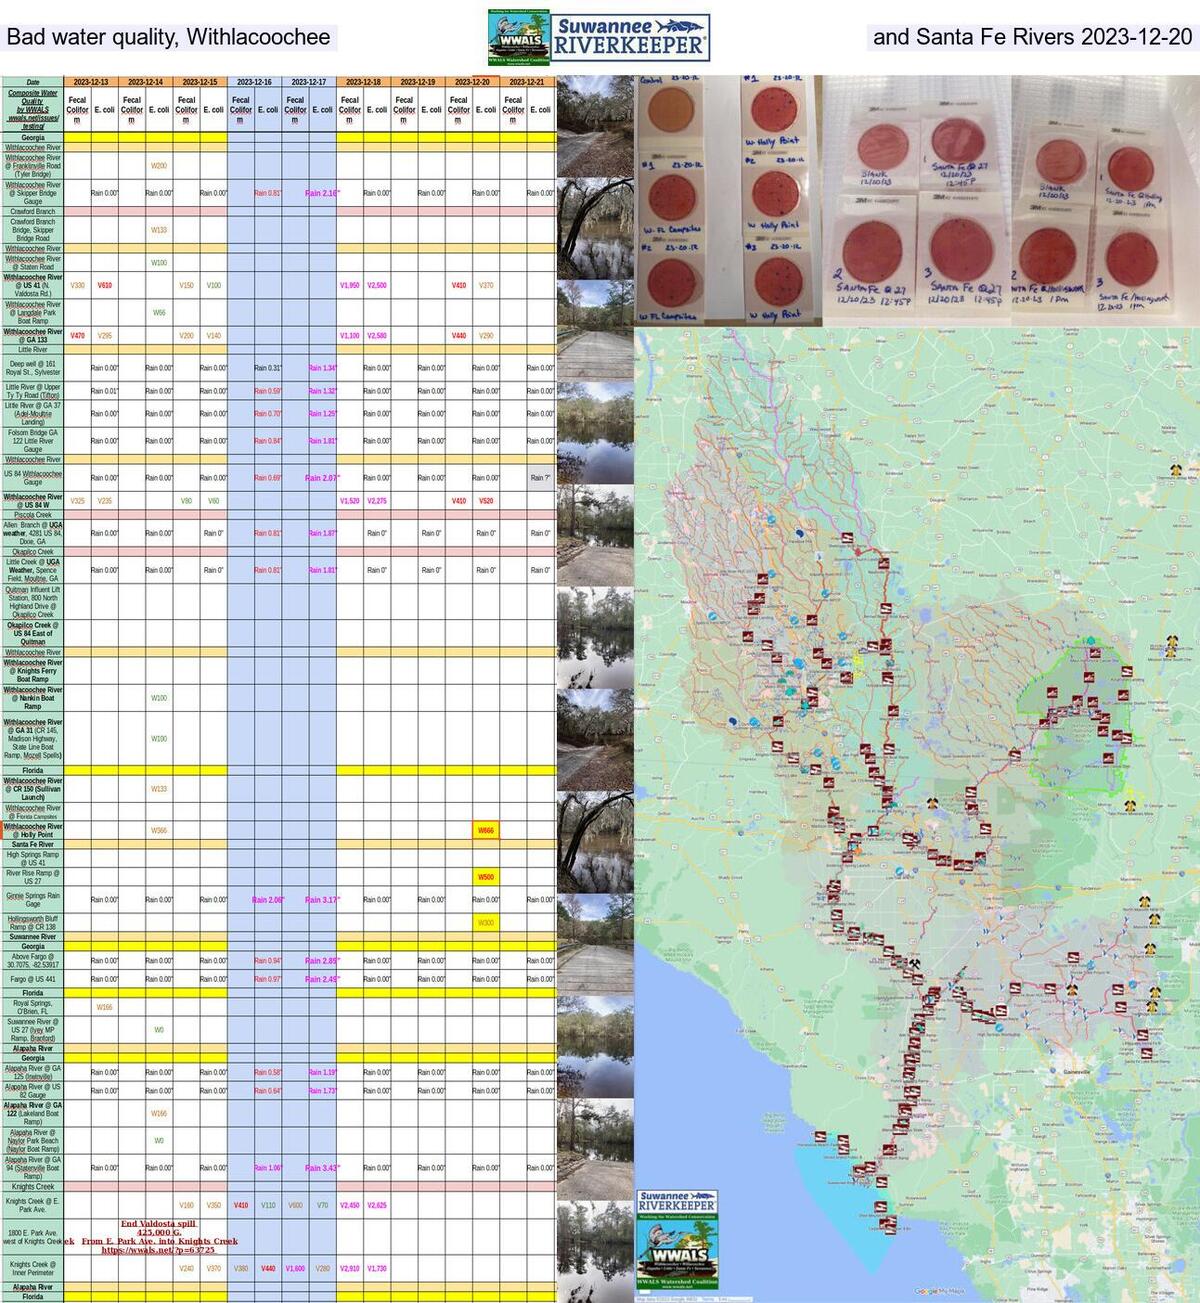
Task: Click the 'Rain 3.17' cell
Action: (x=322, y=900)
